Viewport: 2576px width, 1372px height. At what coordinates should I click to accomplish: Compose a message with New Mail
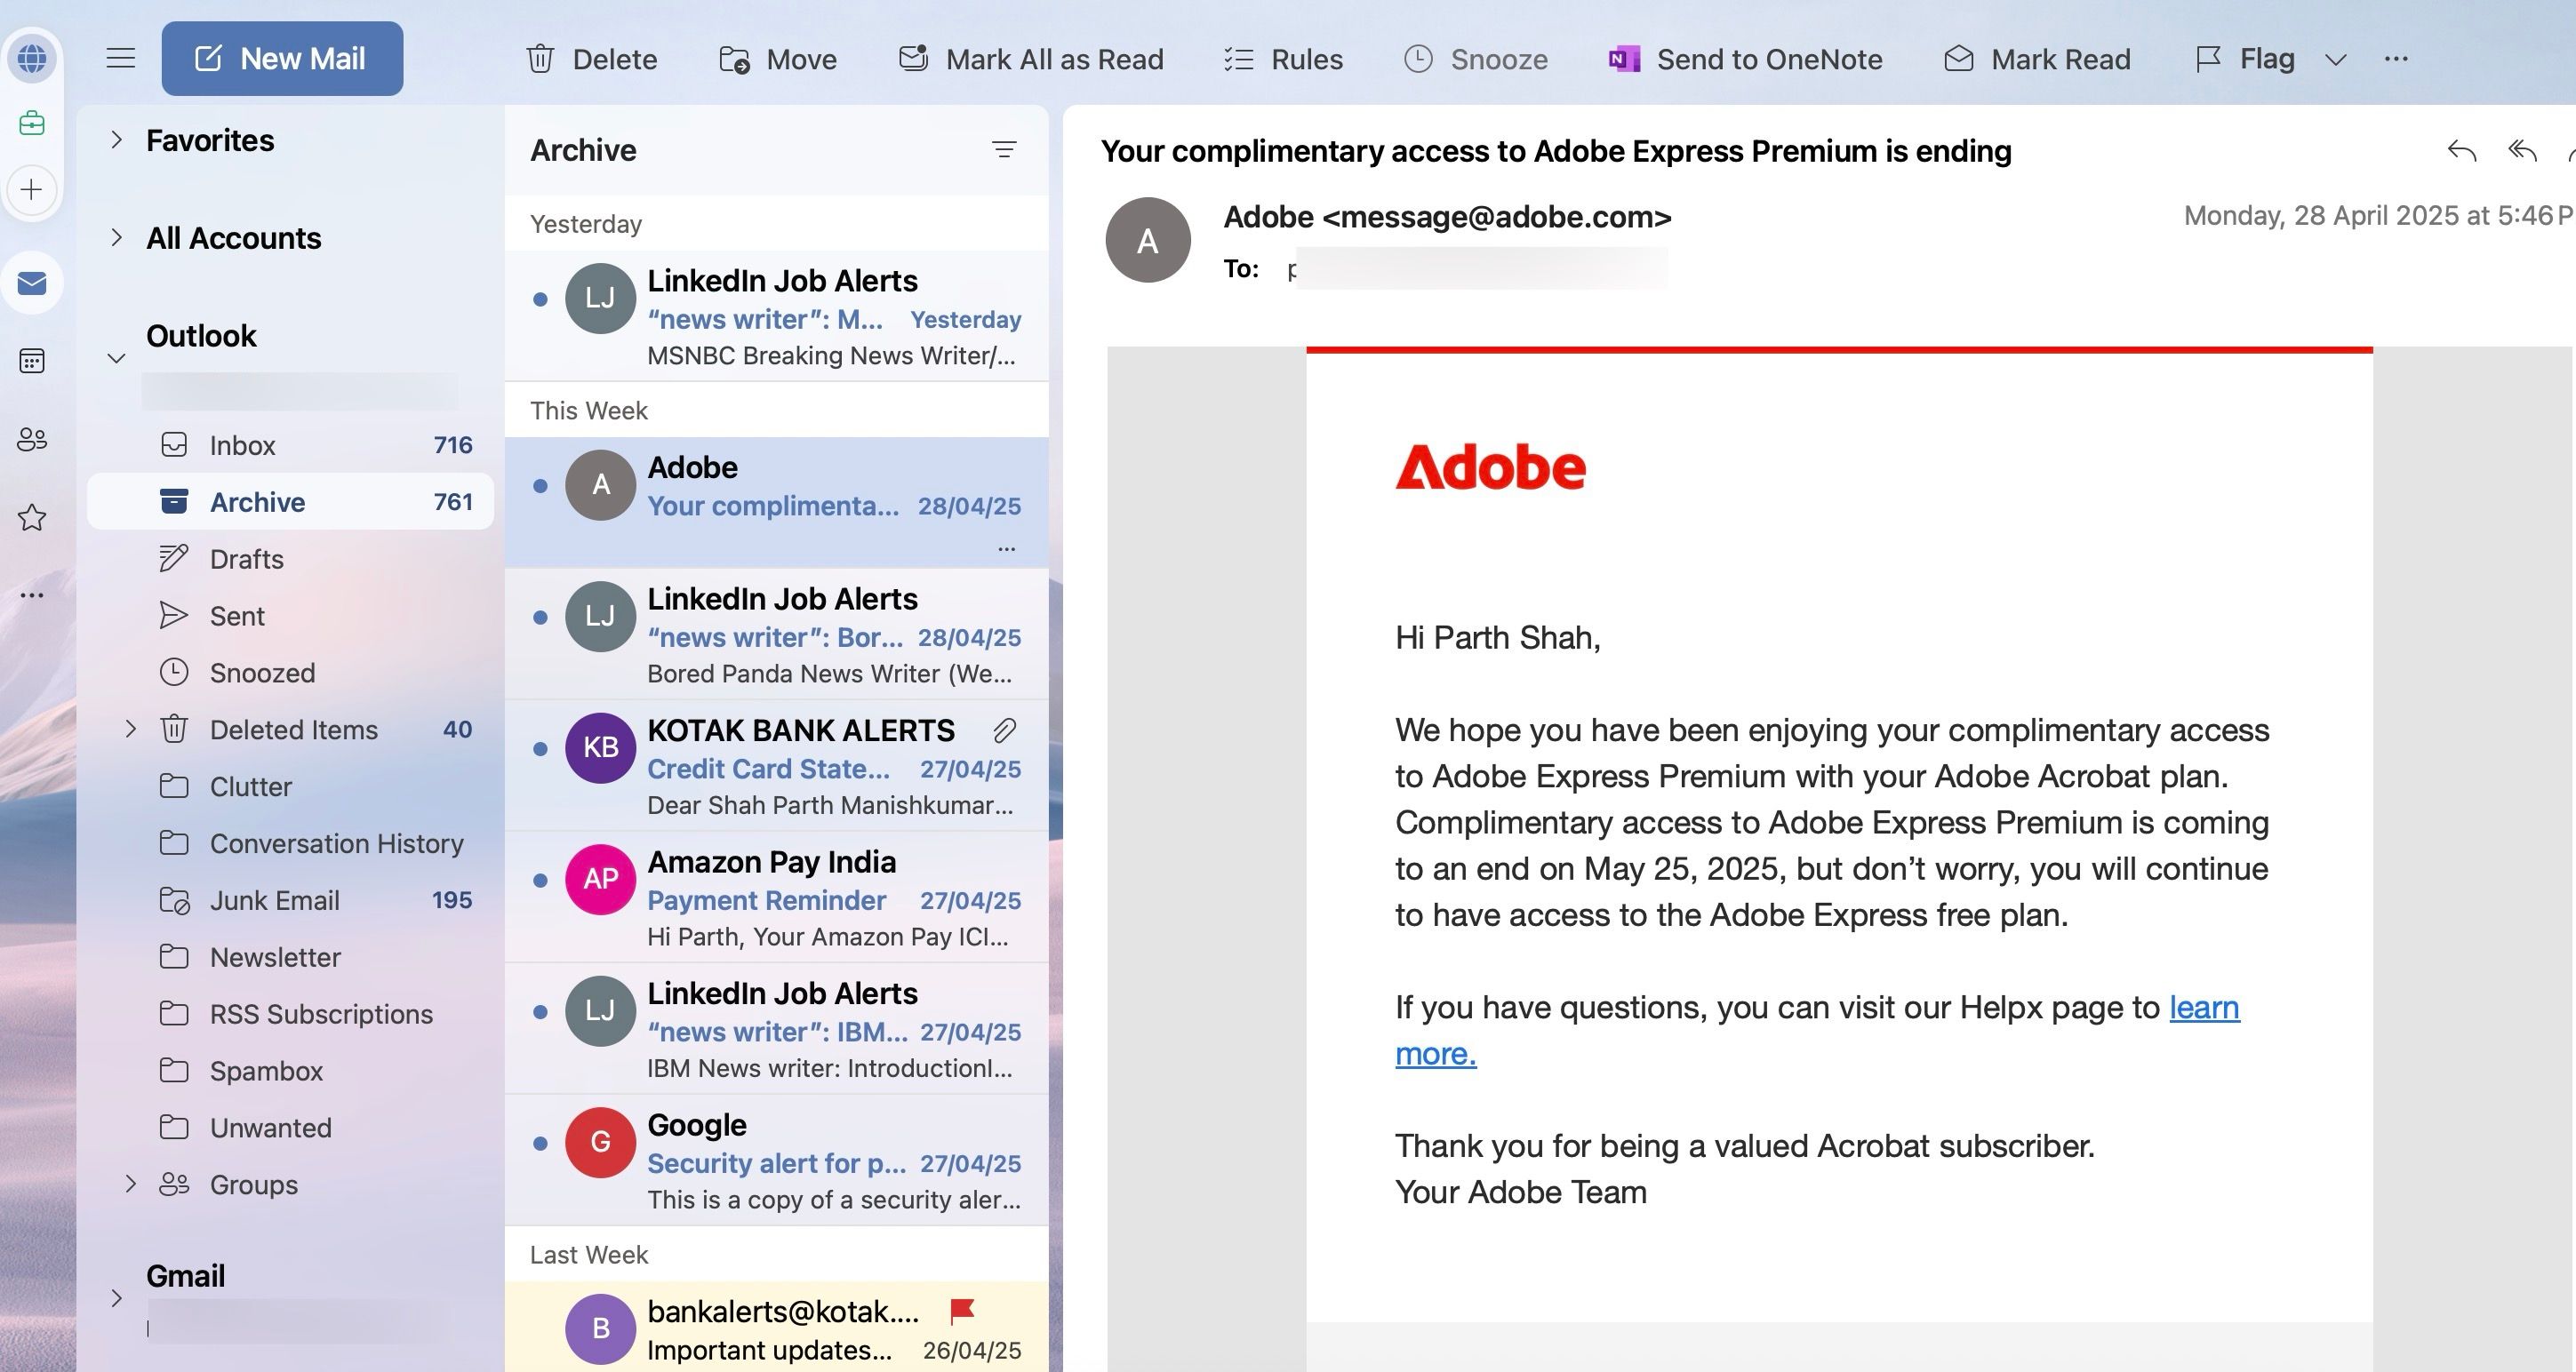(282, 58)
